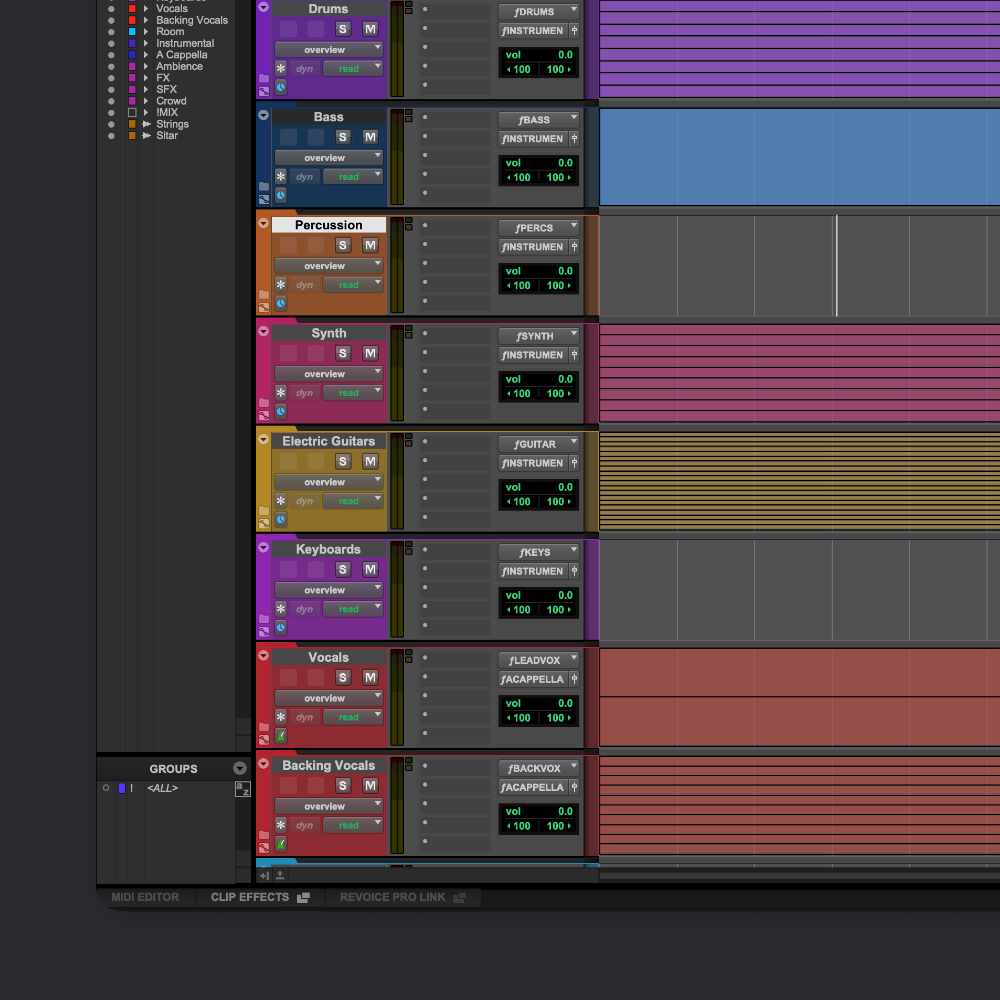1000x1000 pixels.
Task: Click the fACAPPELLA input selector on Vocals
Action: tap(534, 679)
